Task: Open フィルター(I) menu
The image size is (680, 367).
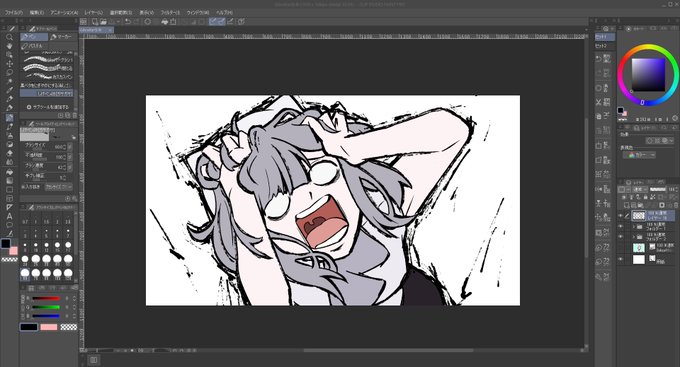Action: 170,13
